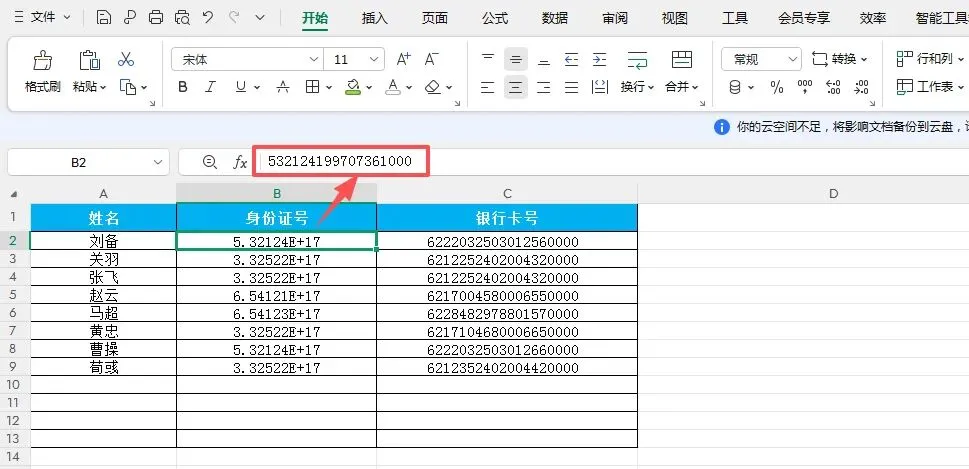Open the 行和列 rows and columns dropdown

tap(930, 59)
